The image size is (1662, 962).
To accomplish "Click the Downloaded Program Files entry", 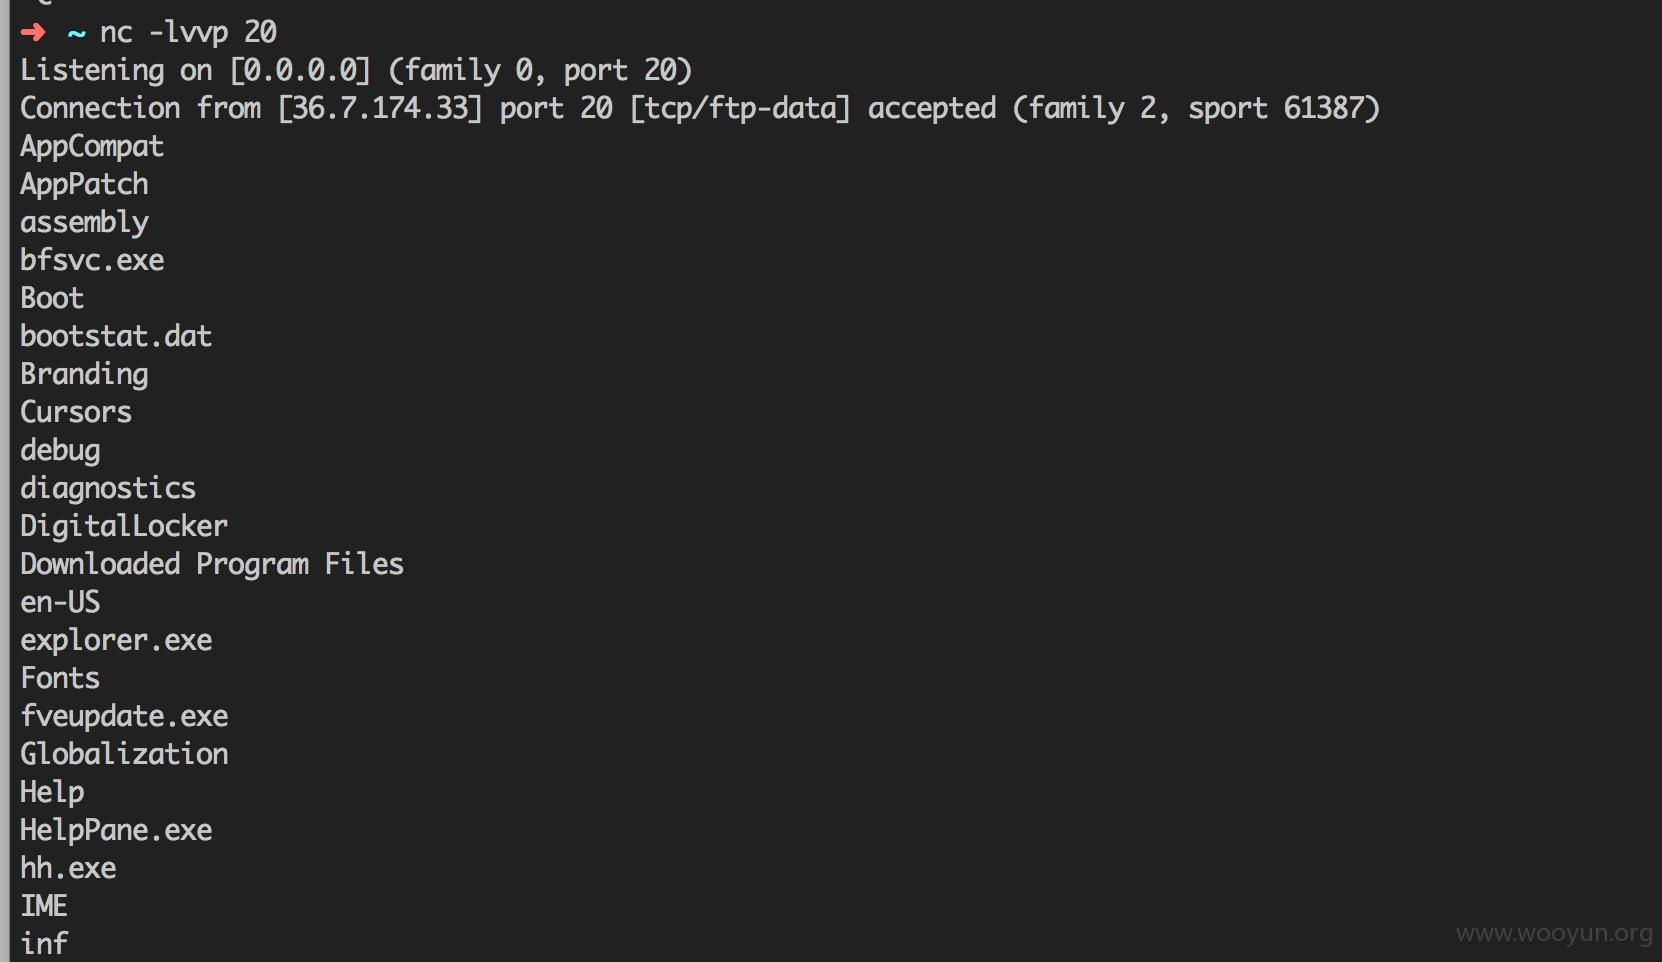I will click(x=212, y=564).
